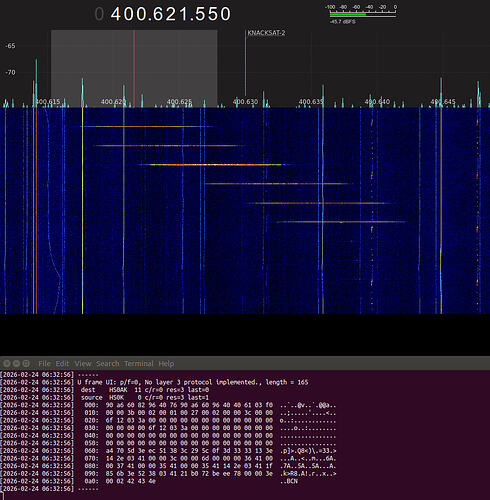This screenshot has width=490, height=500.
Task: Click the 400.620 frequency axis label
Action: (x=113, y=102)
